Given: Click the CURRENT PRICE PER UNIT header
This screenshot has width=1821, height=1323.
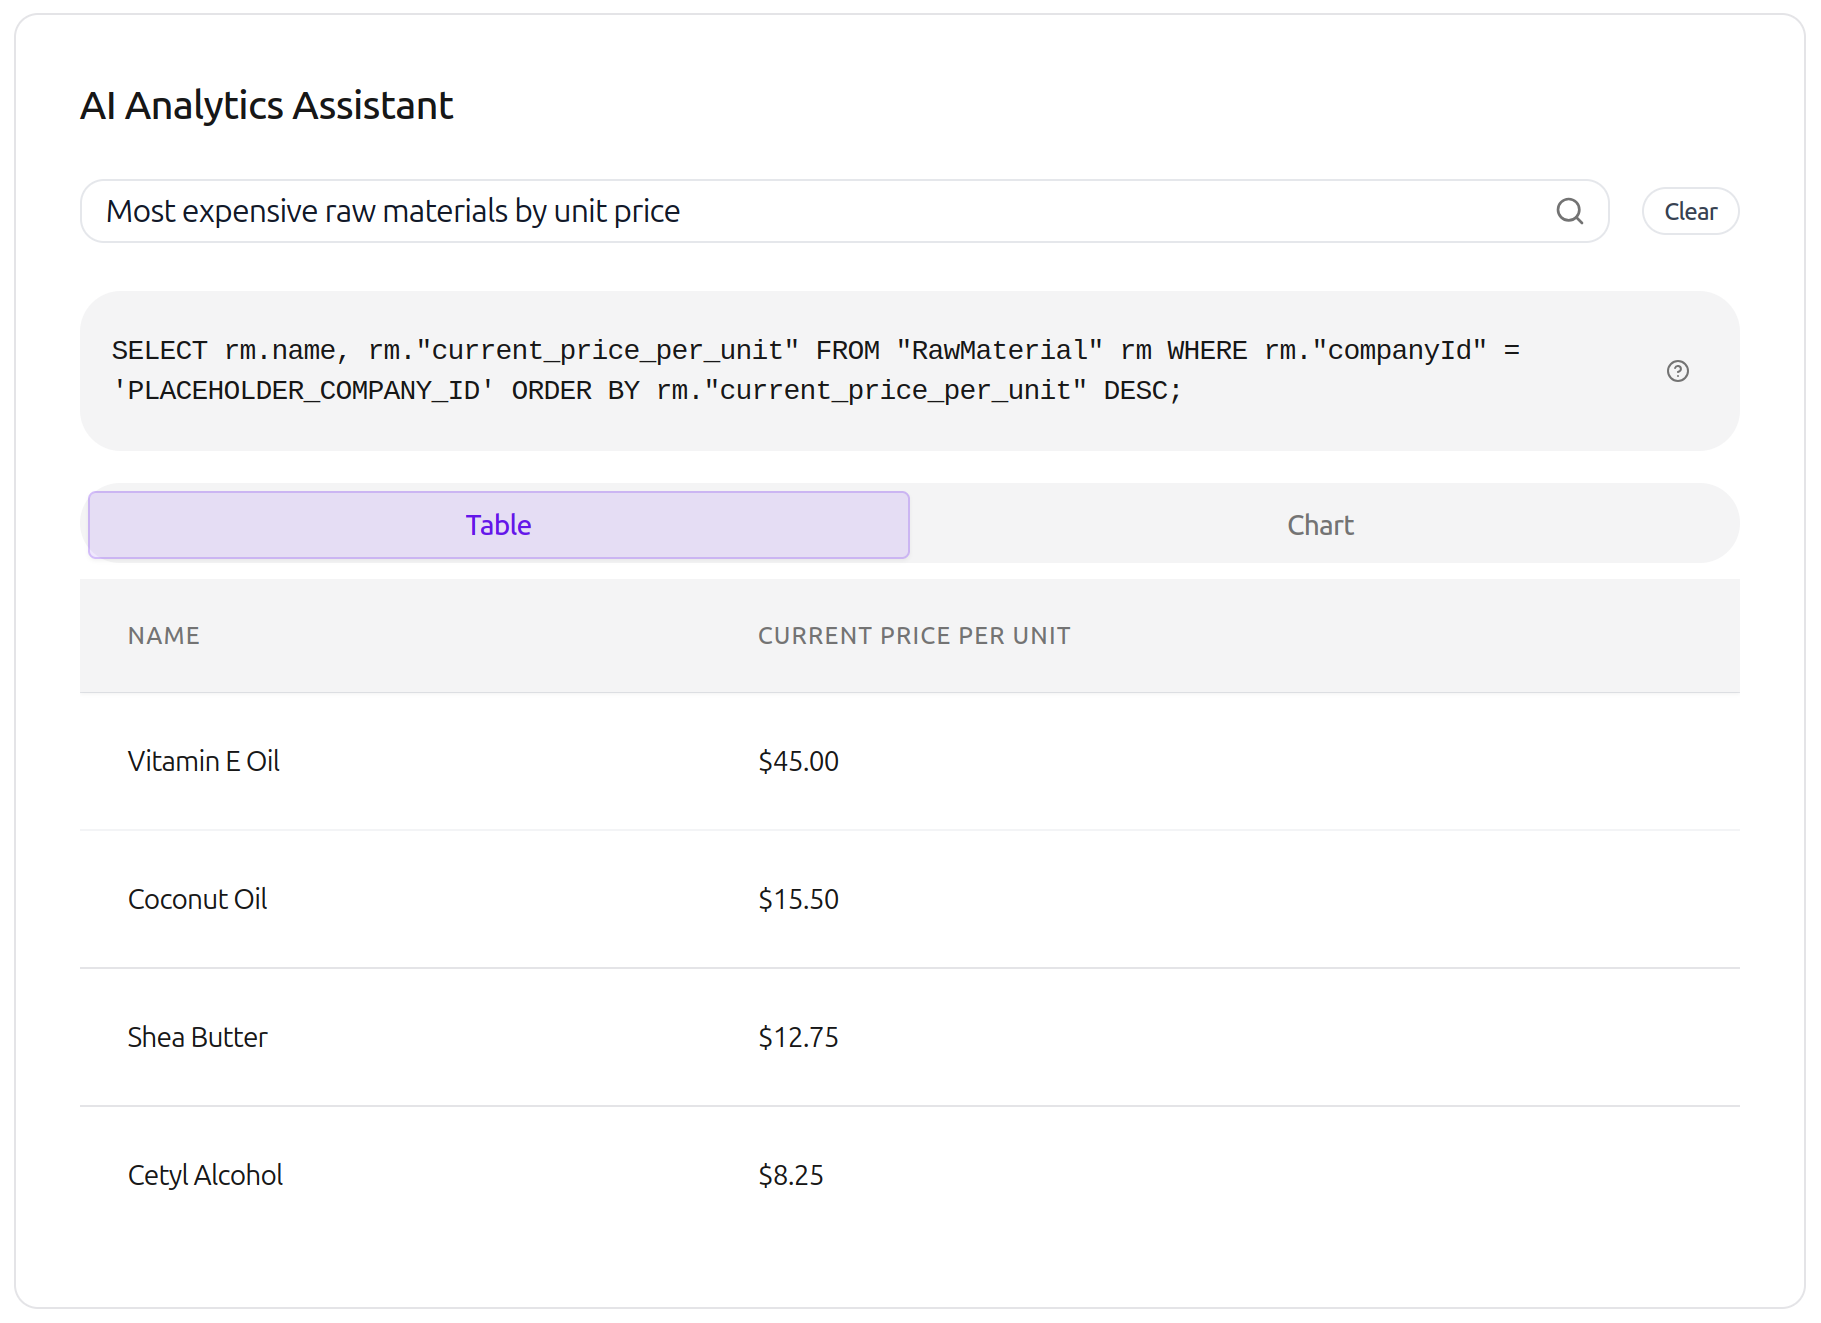Looking at the screenshot, I should tap(913, 636).
